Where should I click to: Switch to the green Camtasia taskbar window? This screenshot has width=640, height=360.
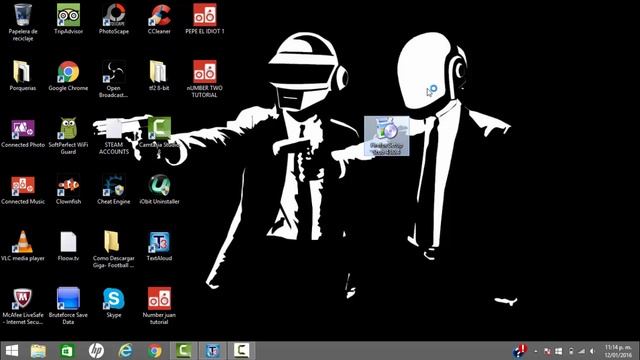183,351
